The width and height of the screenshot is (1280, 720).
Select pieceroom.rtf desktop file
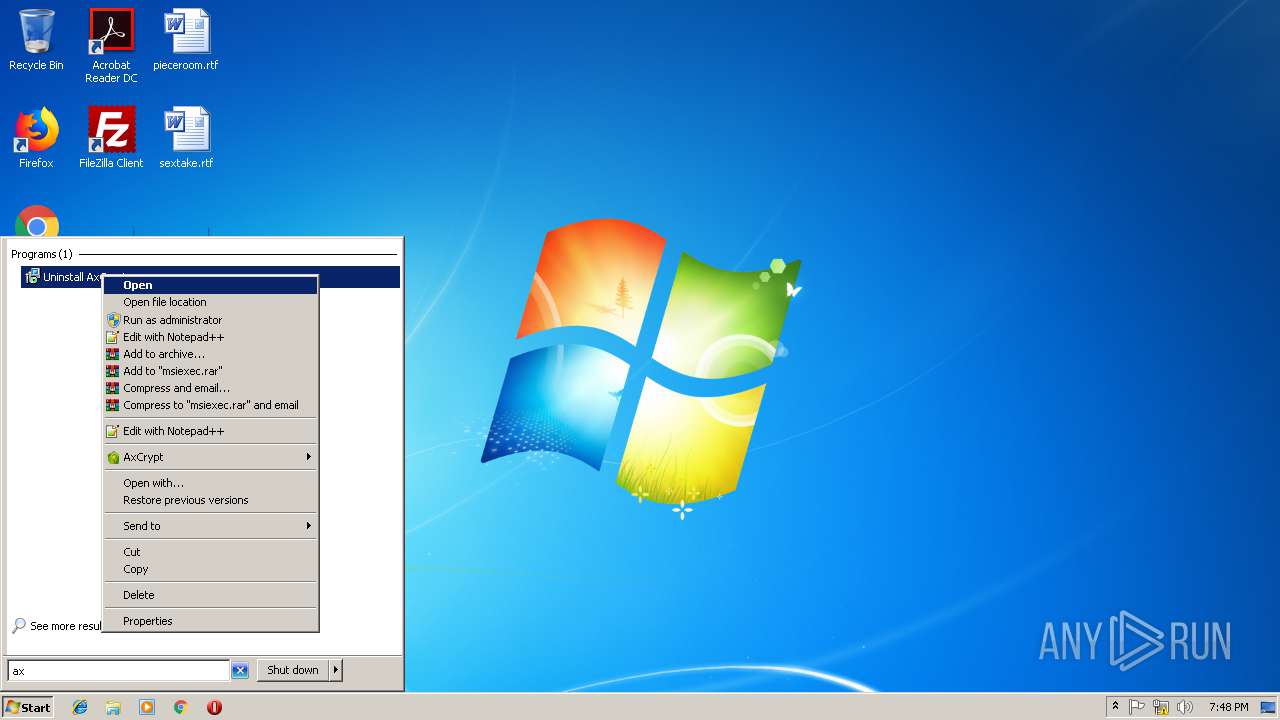(x=186, y=40)
